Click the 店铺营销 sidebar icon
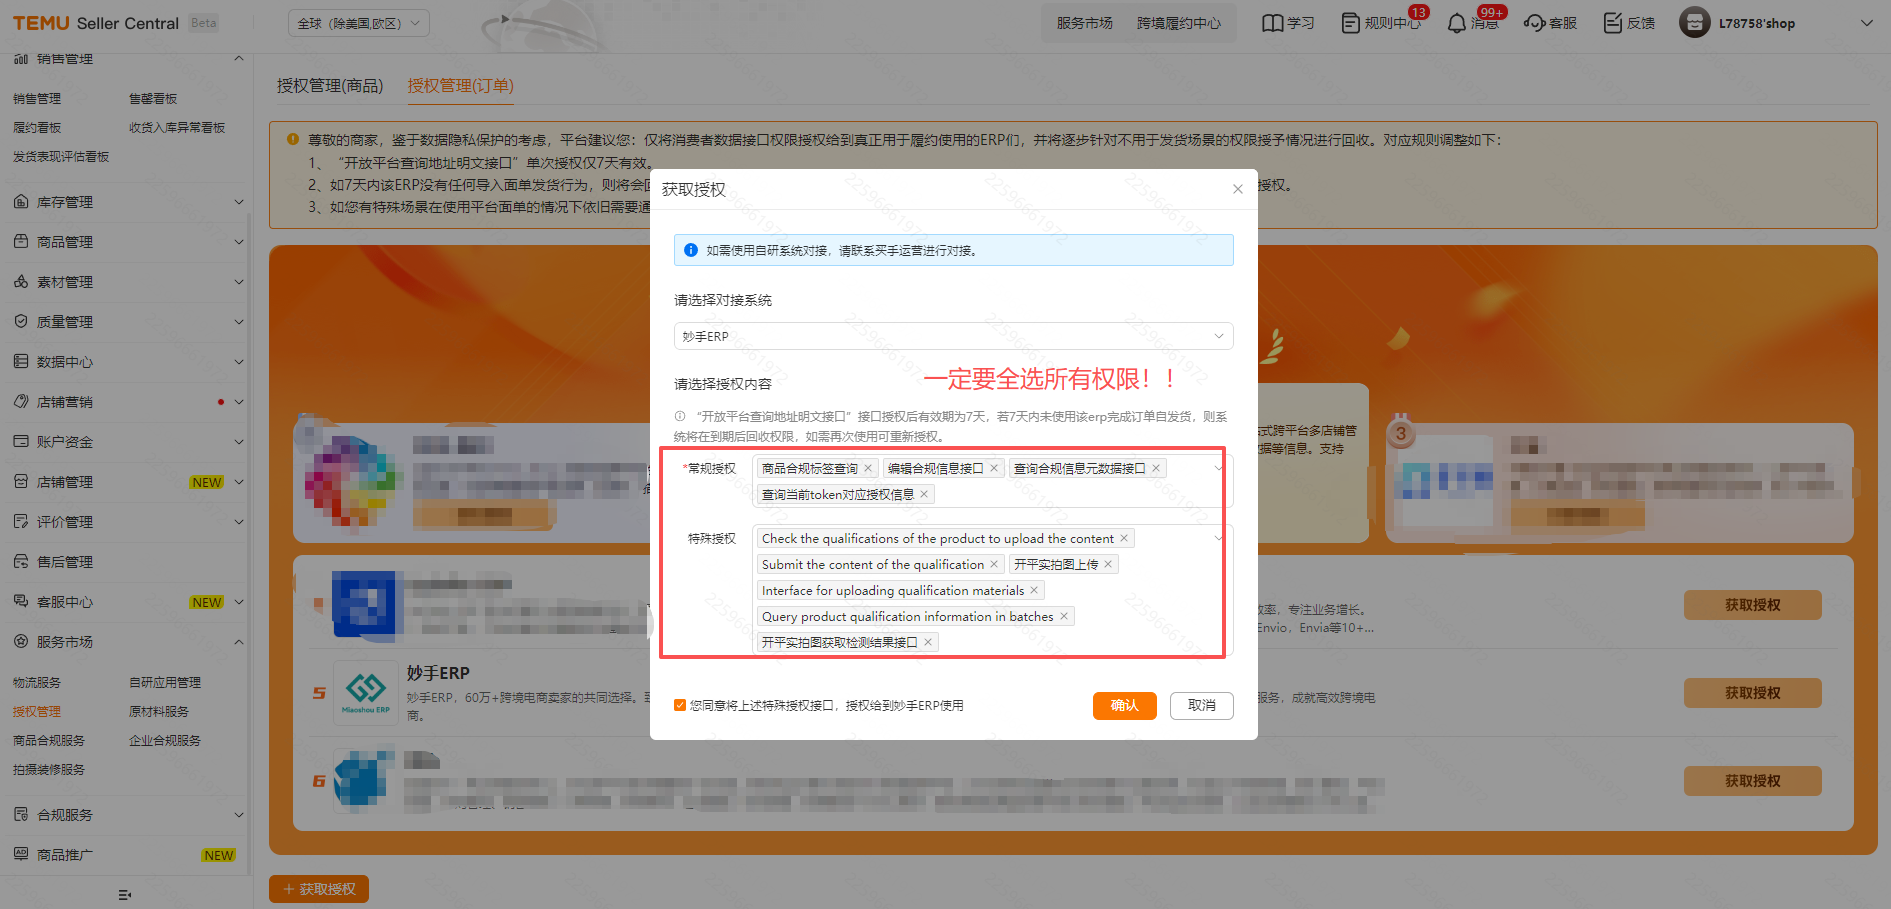This screenshot has height=909, width=1891. click(x=21, y=402)
